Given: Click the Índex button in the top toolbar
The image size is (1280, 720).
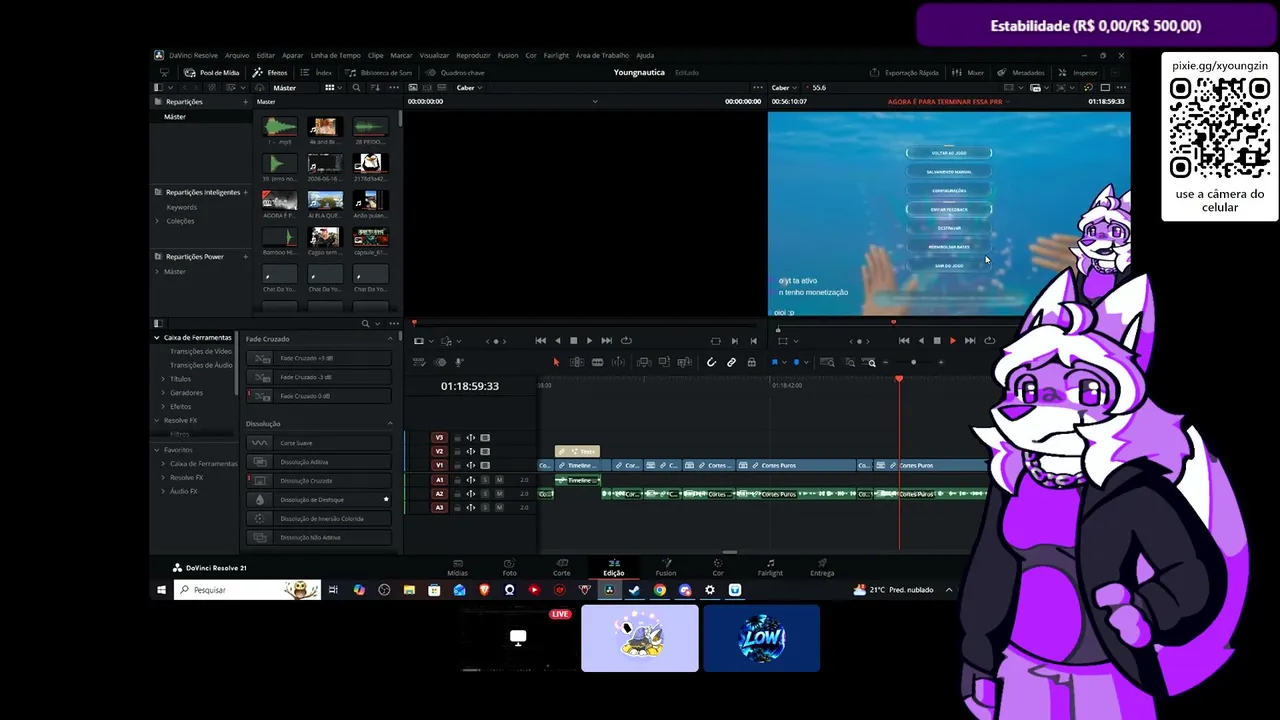Looking at the screenshot, I should click(x=317, y=72).
